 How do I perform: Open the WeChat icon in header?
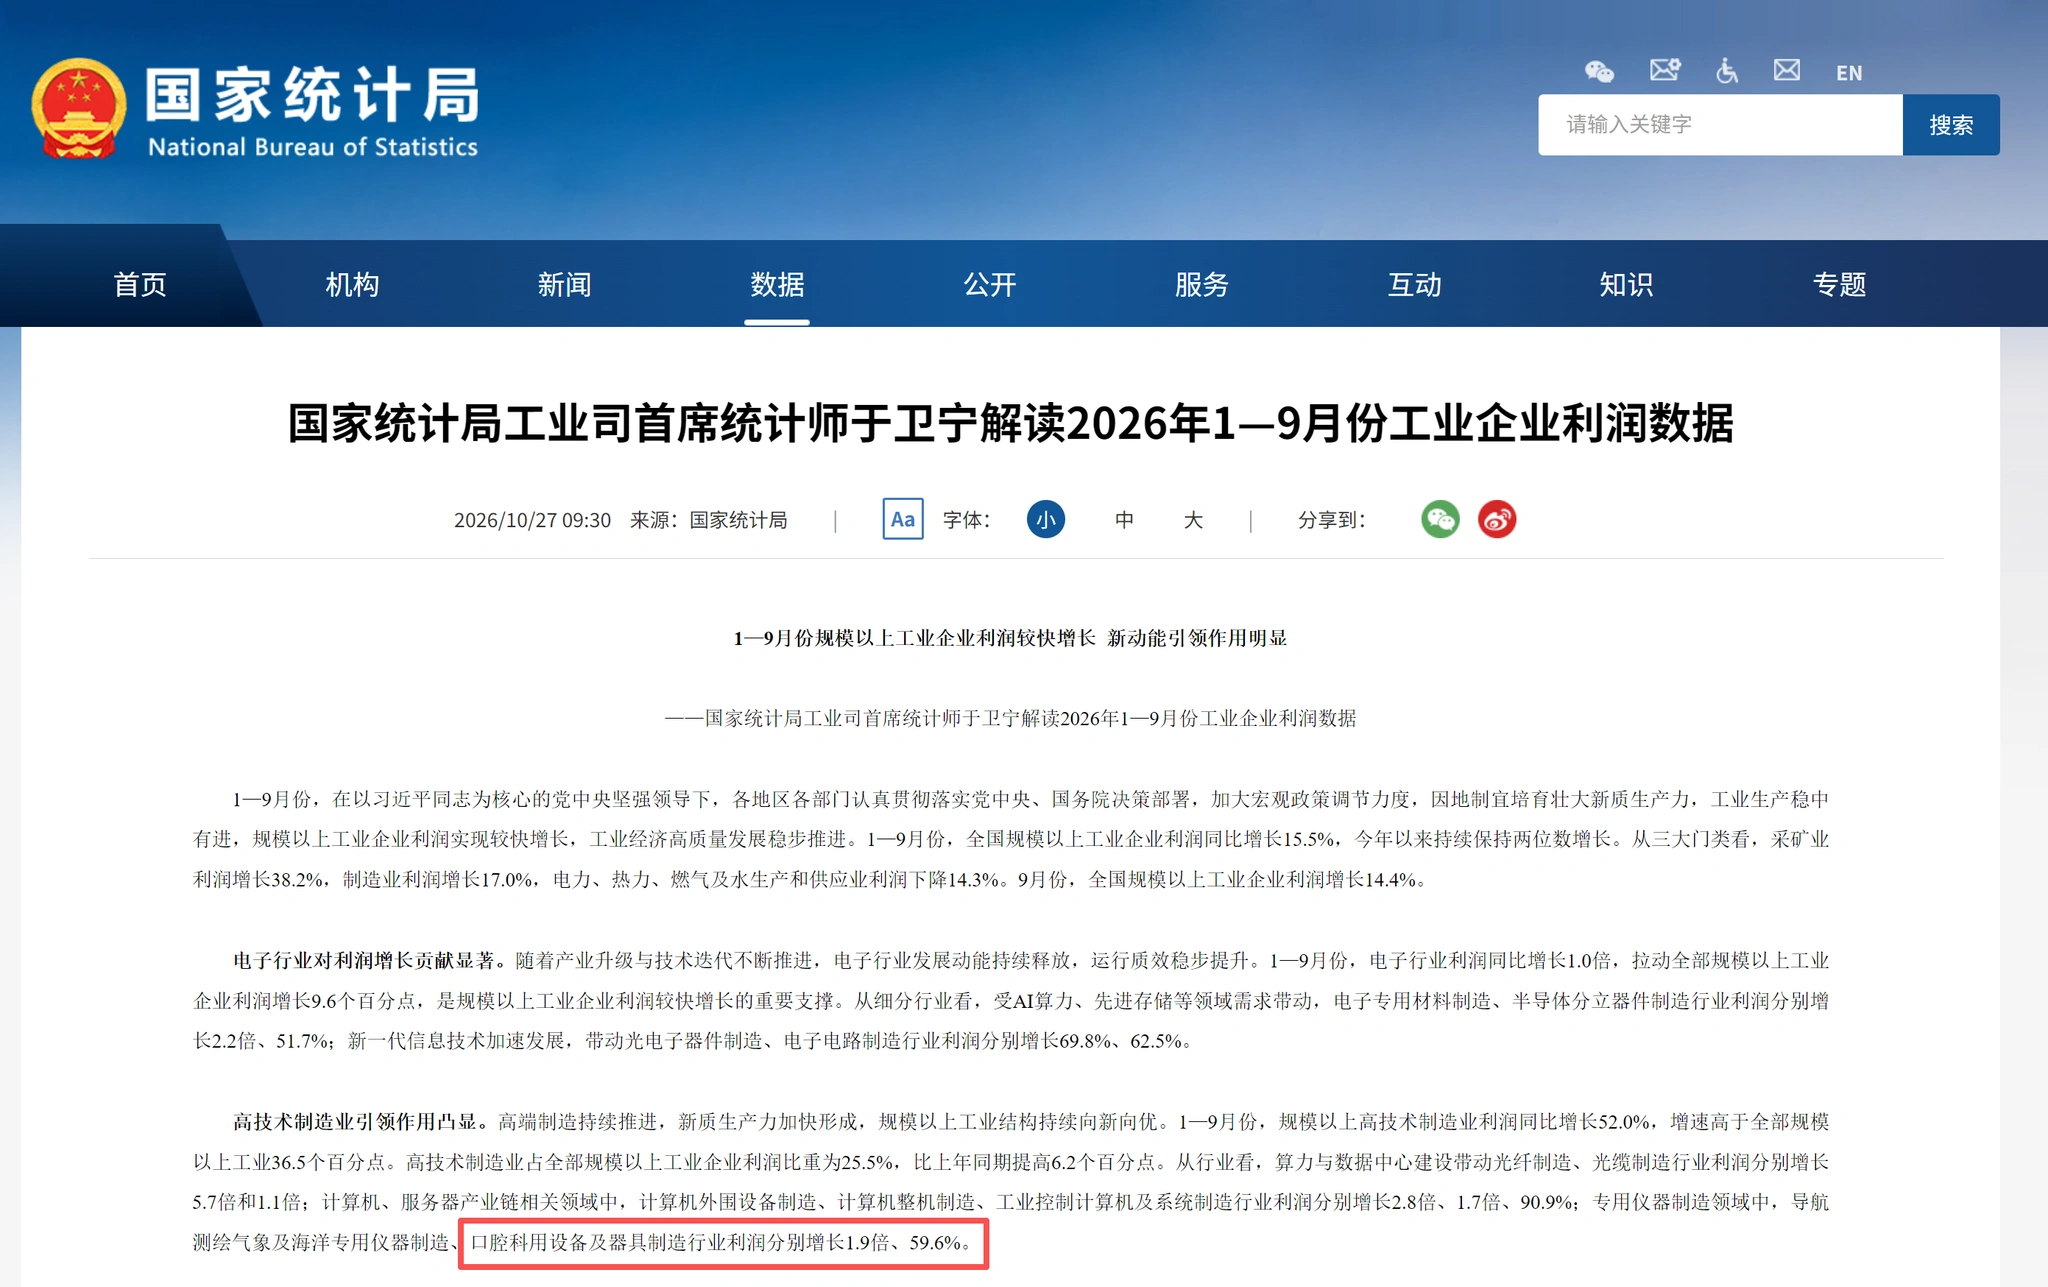pos(1599,71)
